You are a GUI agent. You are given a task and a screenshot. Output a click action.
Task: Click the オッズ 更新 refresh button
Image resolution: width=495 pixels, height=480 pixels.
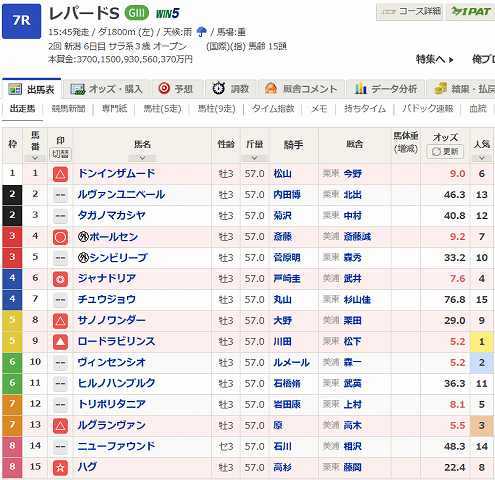point(445,152)
